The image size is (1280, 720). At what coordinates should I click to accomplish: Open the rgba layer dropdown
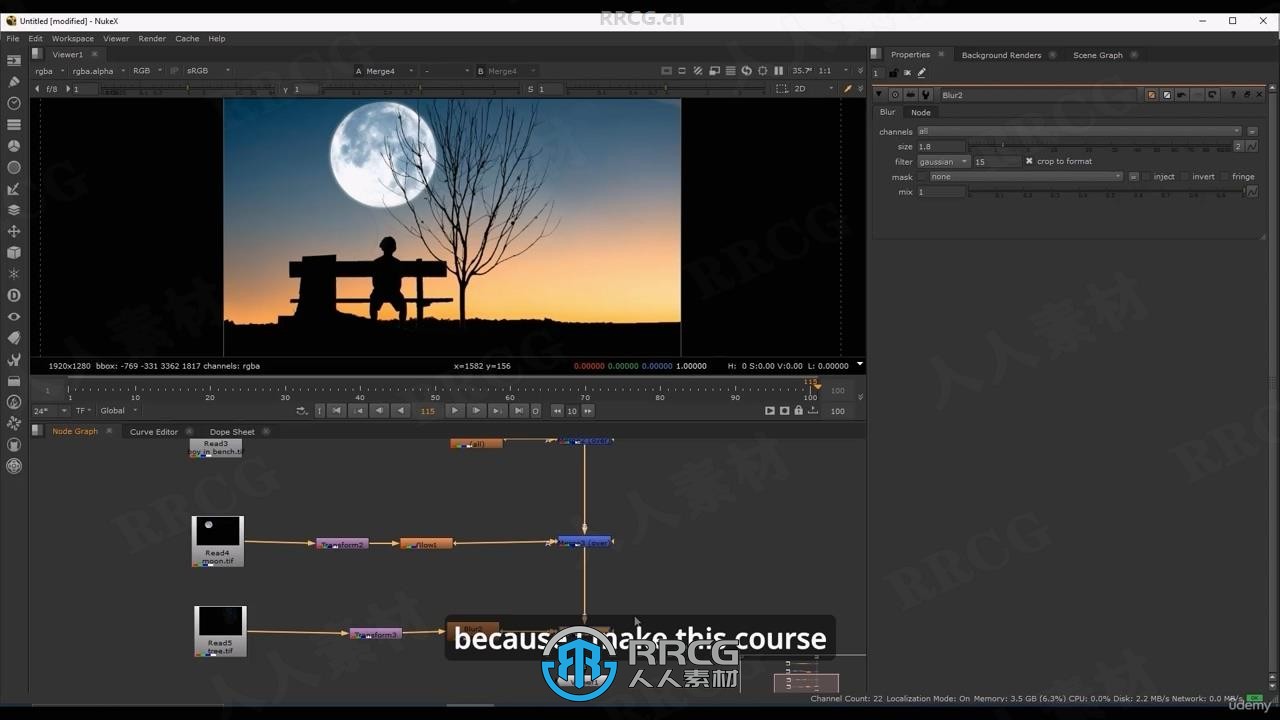click(x=49, y=71)
